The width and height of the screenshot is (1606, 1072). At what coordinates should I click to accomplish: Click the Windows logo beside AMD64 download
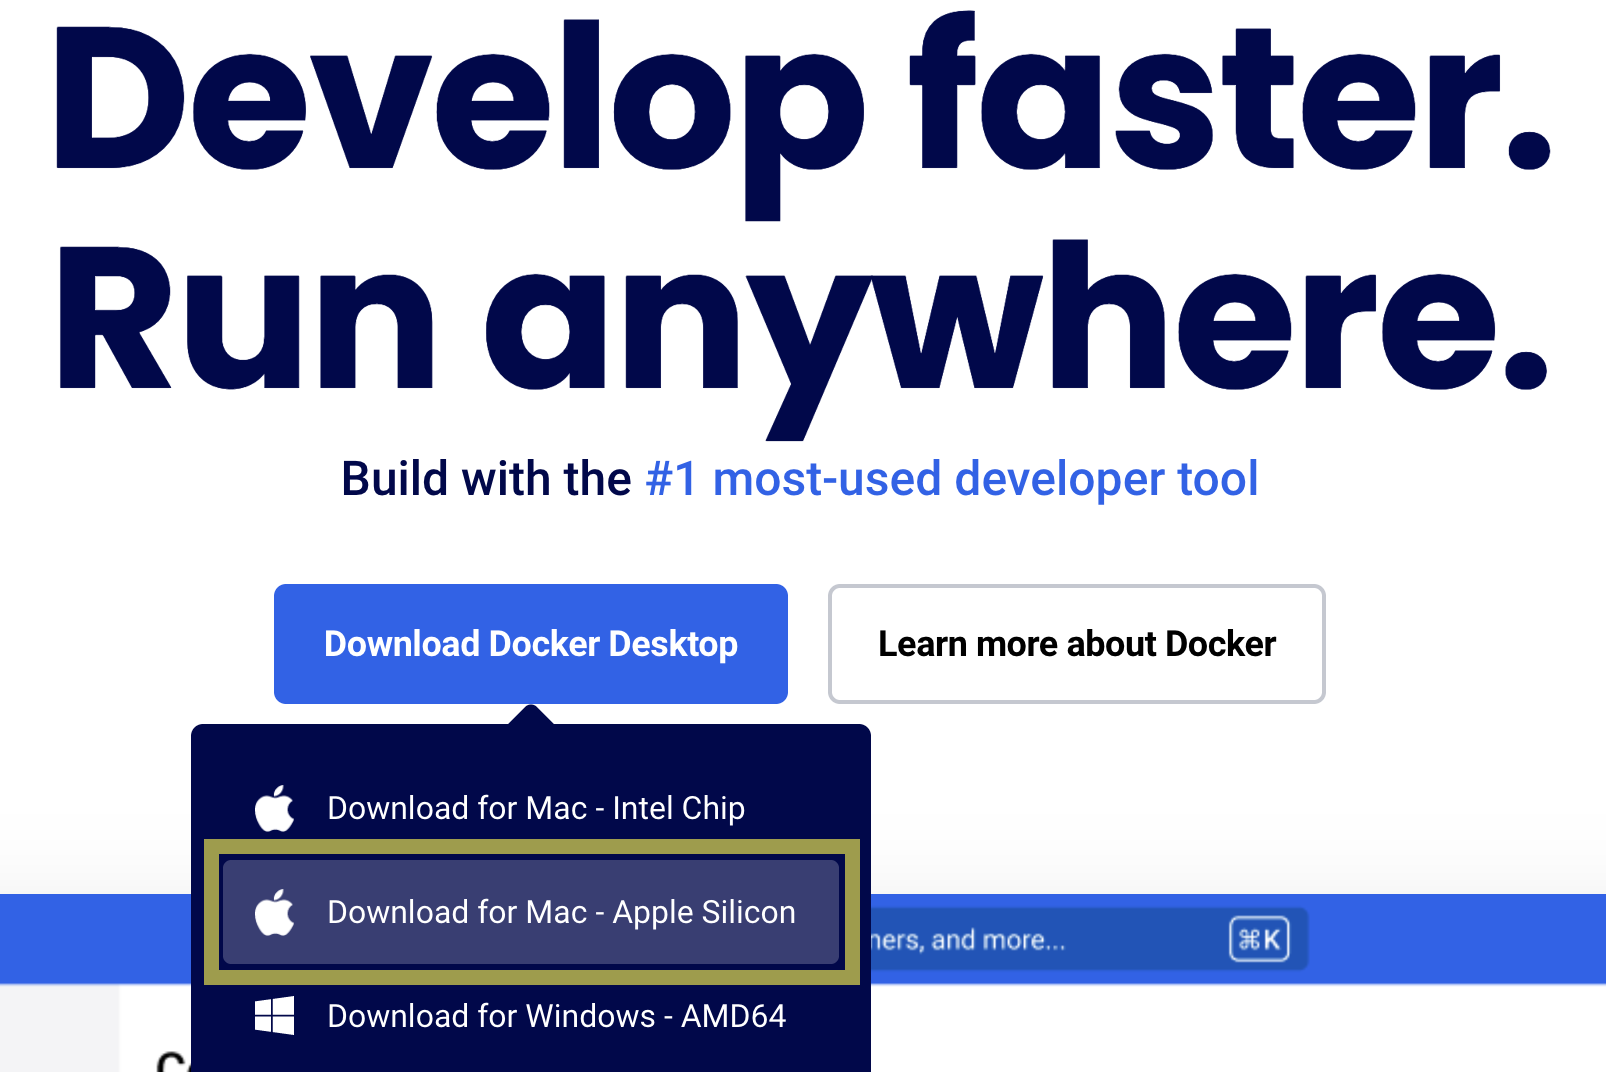pyautogui.click(x=274, y=1016)
